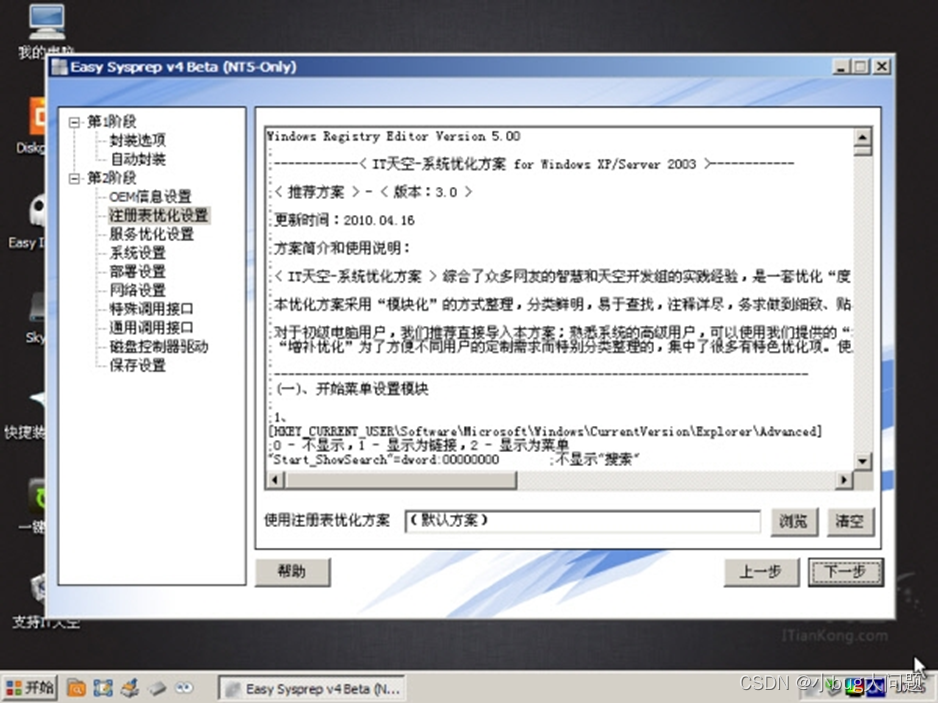This screenshot has width=938, height=703.
Task: Click the registry scheme path field
Action: (x=583, y=521)
